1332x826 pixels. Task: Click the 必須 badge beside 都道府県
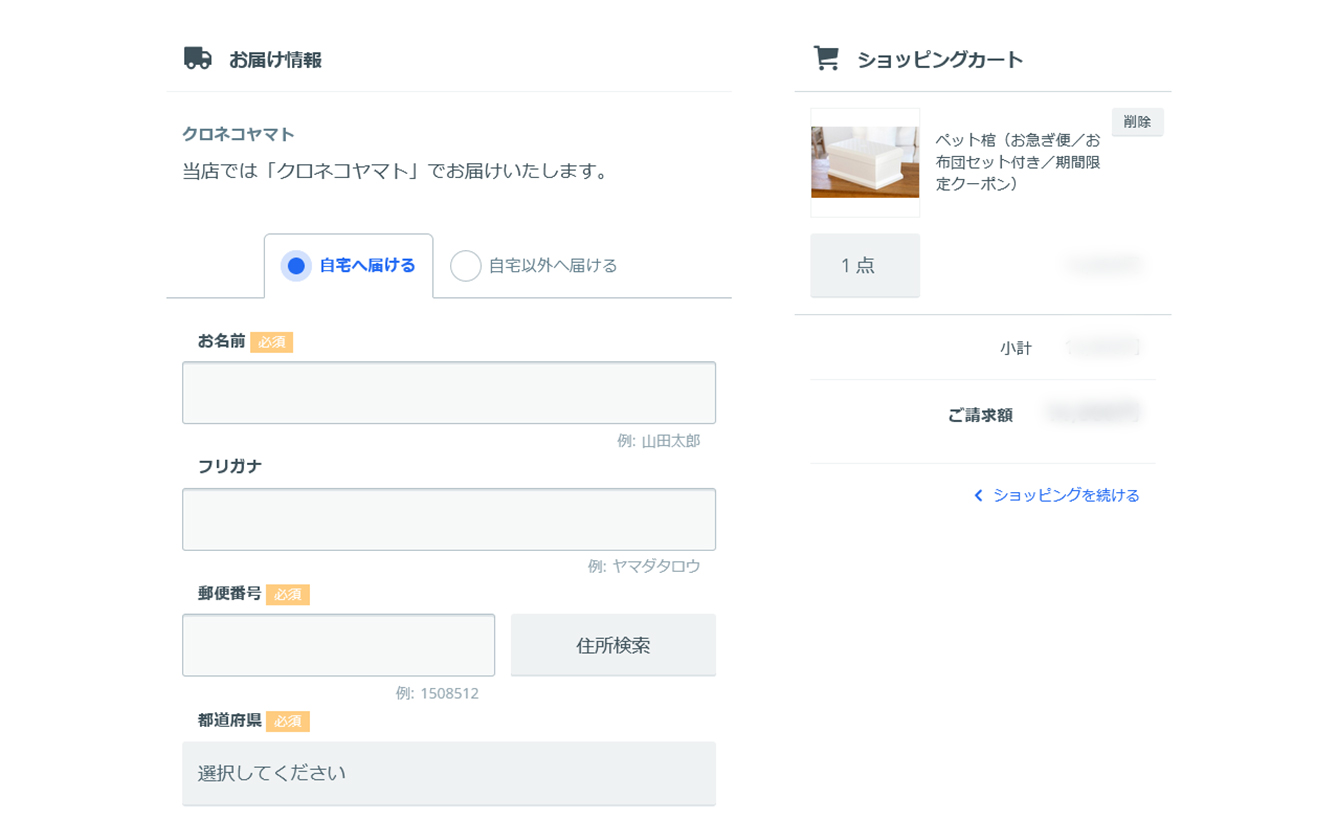click(288, 721)
